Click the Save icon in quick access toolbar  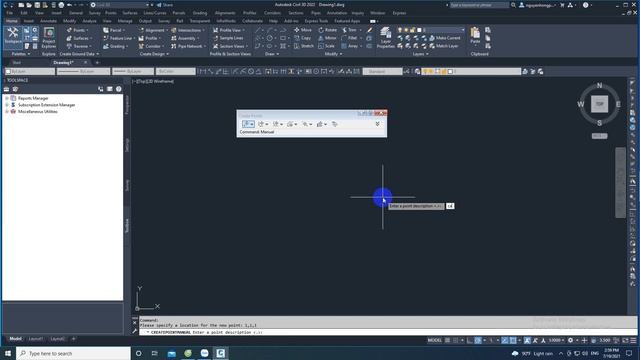coord(37,5)
